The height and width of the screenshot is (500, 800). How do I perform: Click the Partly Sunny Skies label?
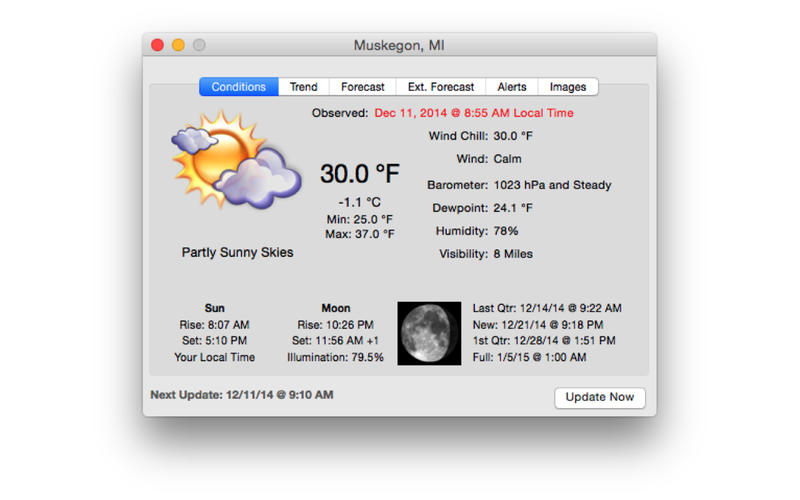tap(237, 252)
